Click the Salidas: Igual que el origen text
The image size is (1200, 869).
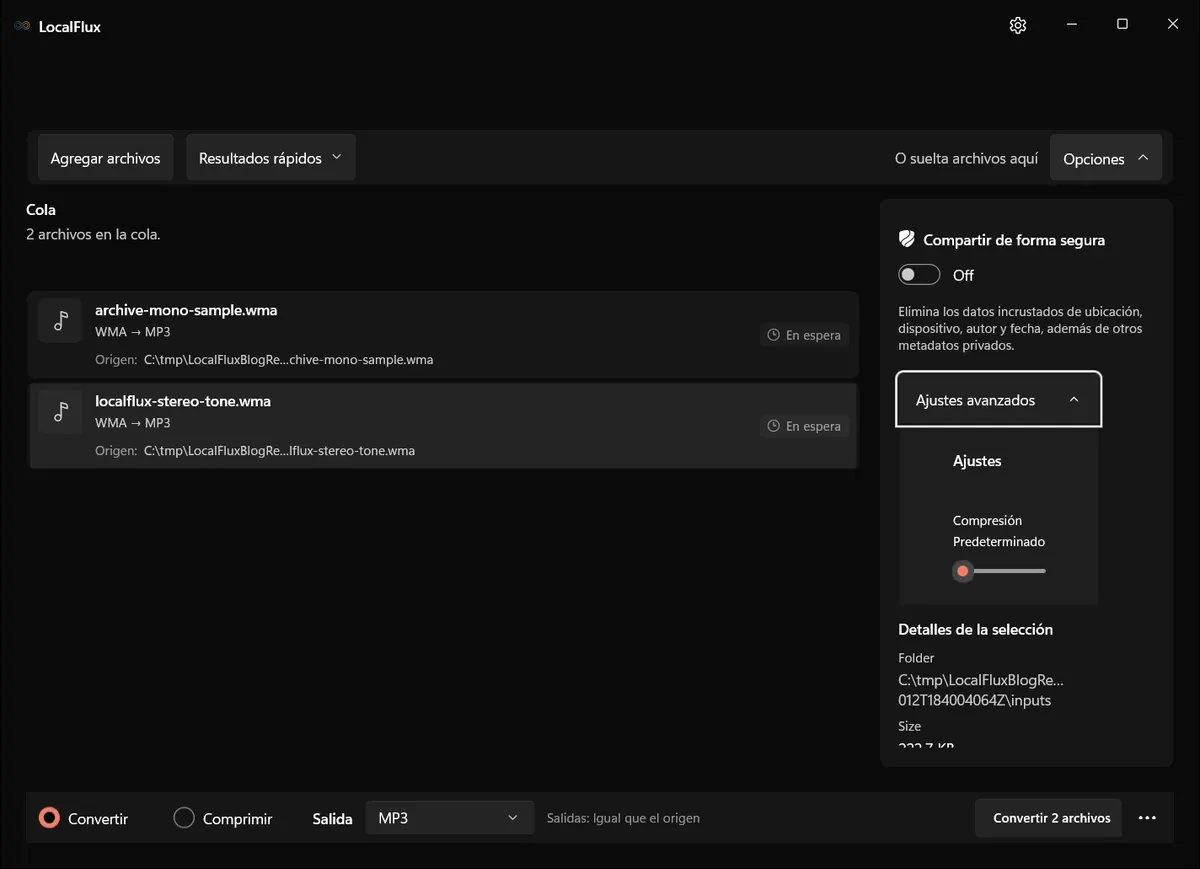point(623,818)
